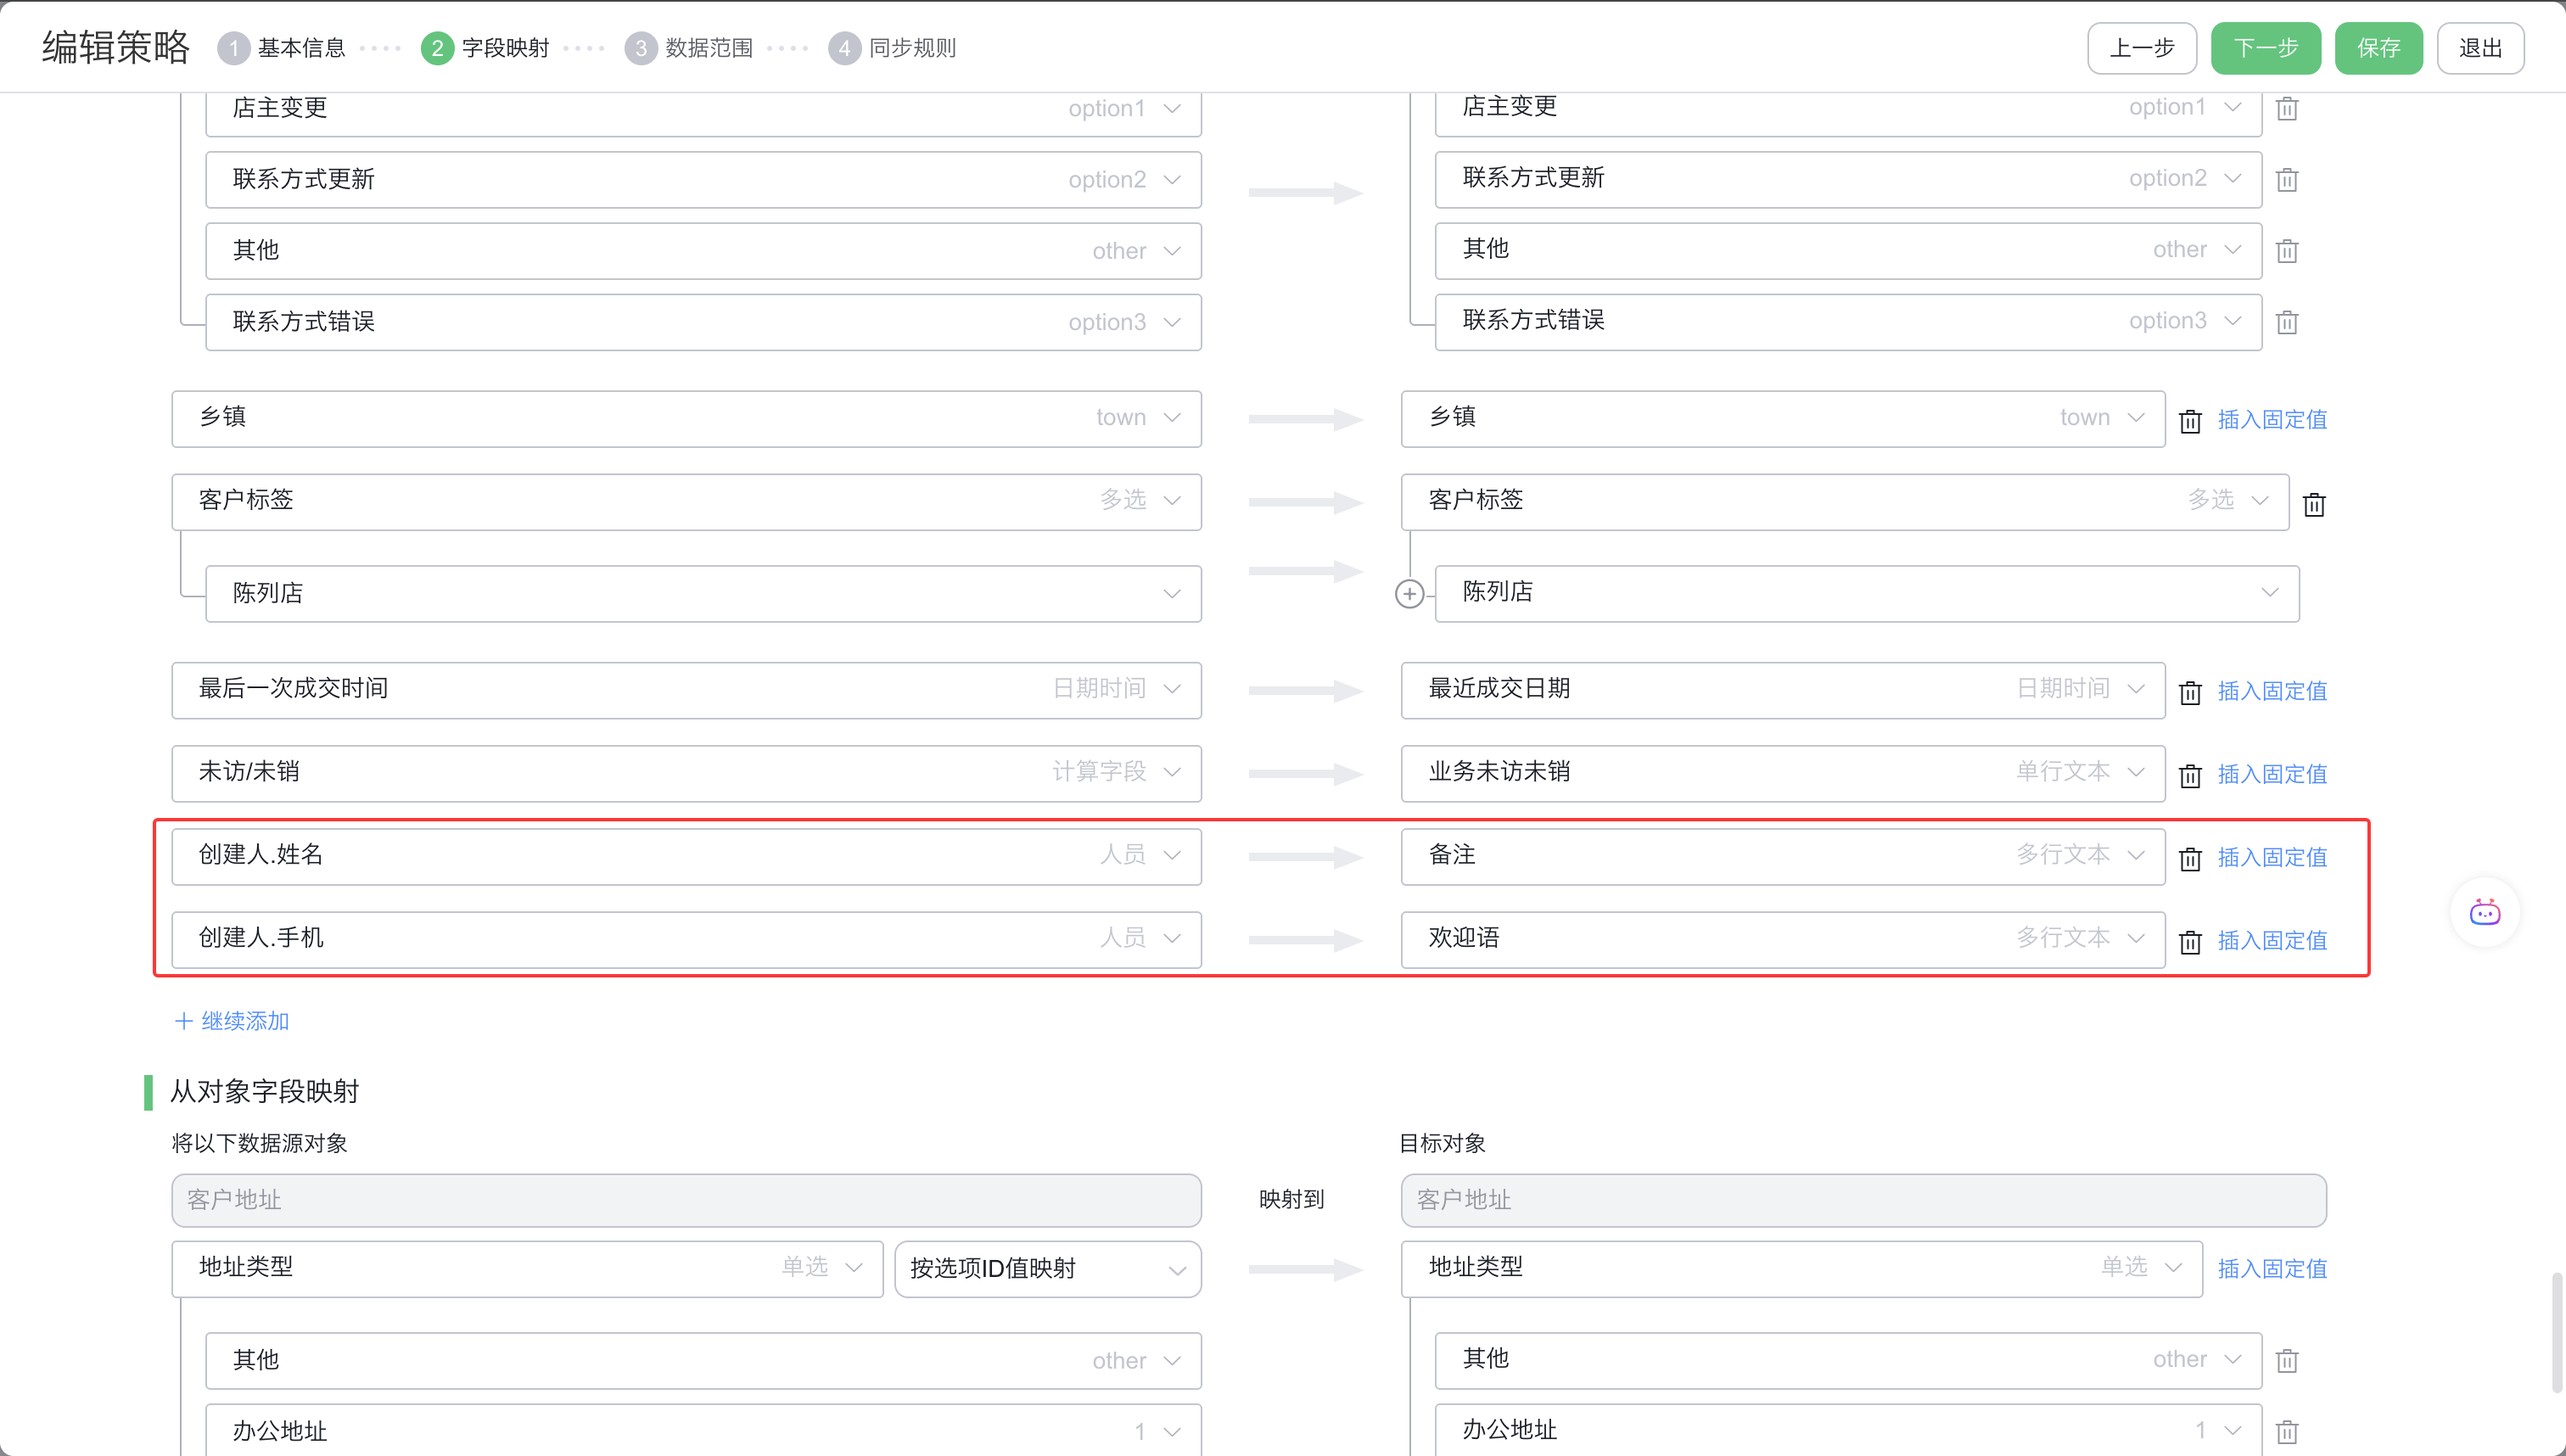Screen dimensions: 2566x1456
Task: Open source 最后一次成交时间 field dropdown
Action: (x=686, y=690)
